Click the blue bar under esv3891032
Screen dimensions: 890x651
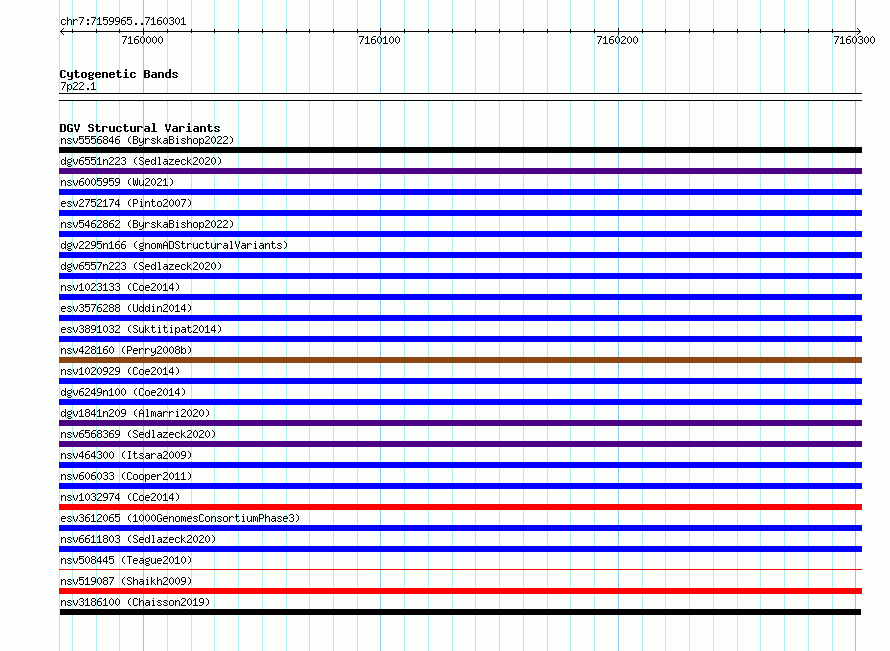pyautogui.click(x=460, y=339)
